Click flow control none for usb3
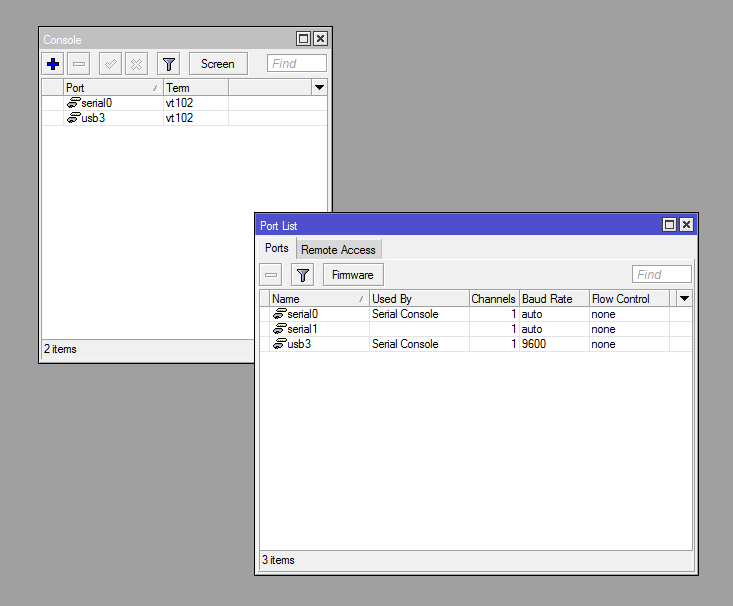Image resolution: width=733 pixels, height=606 pixels. [604, 344]
